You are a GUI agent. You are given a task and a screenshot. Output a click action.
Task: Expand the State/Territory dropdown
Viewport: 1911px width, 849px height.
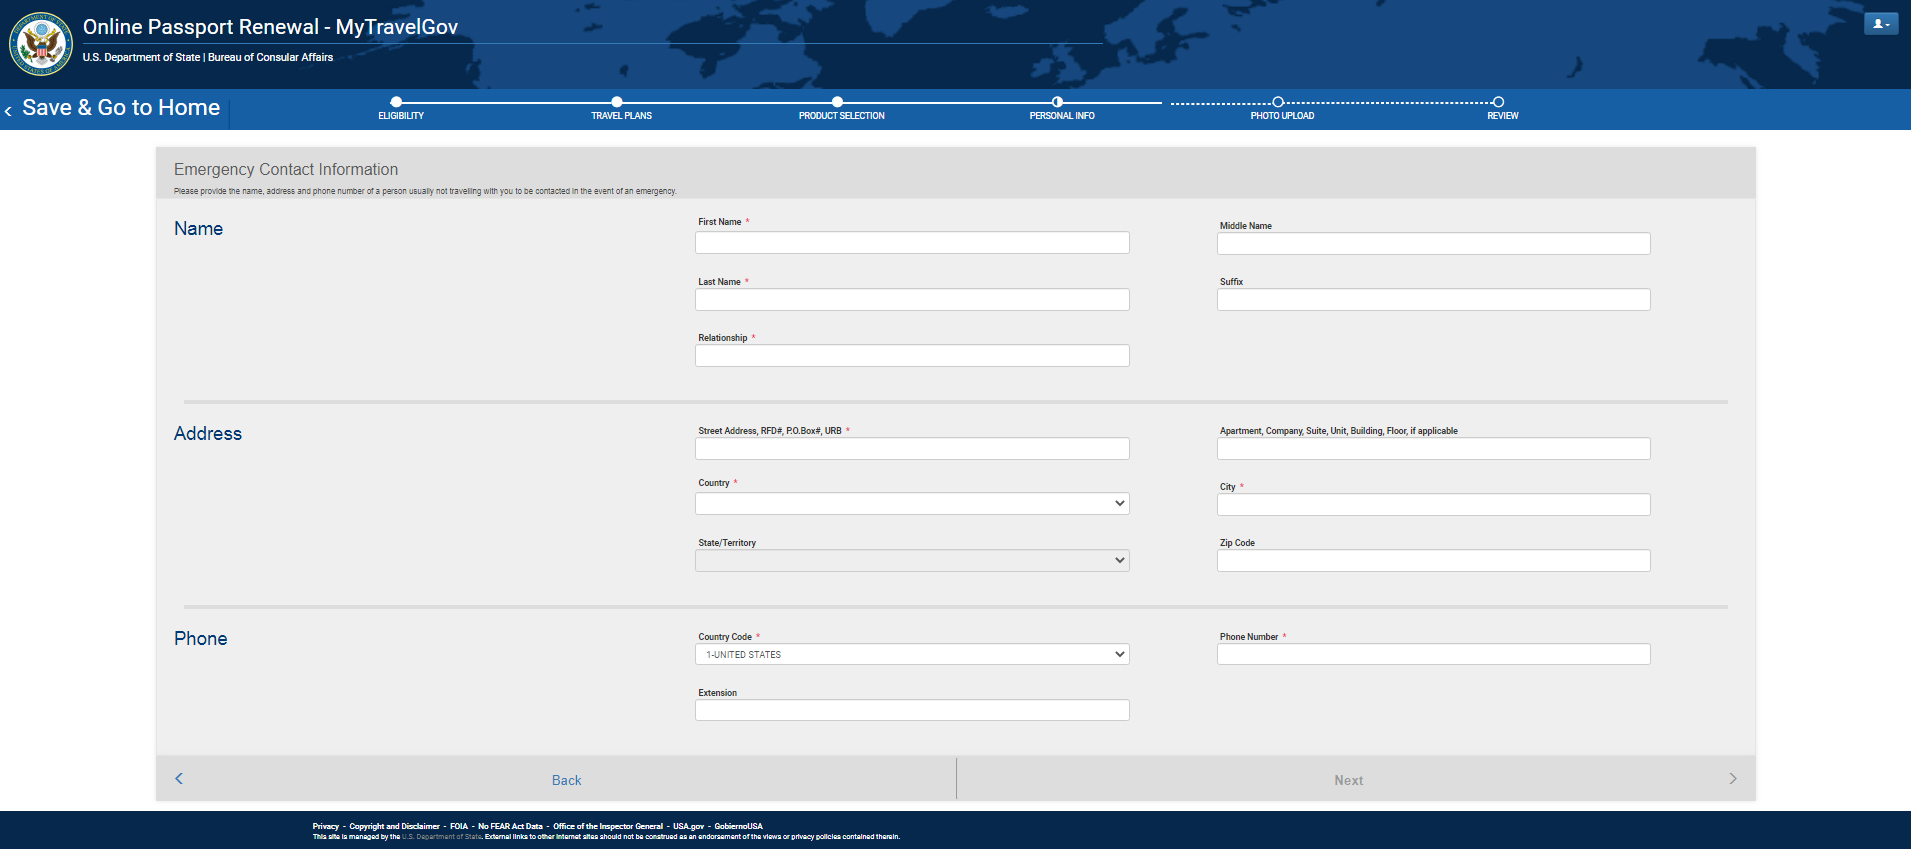(912, 561)
